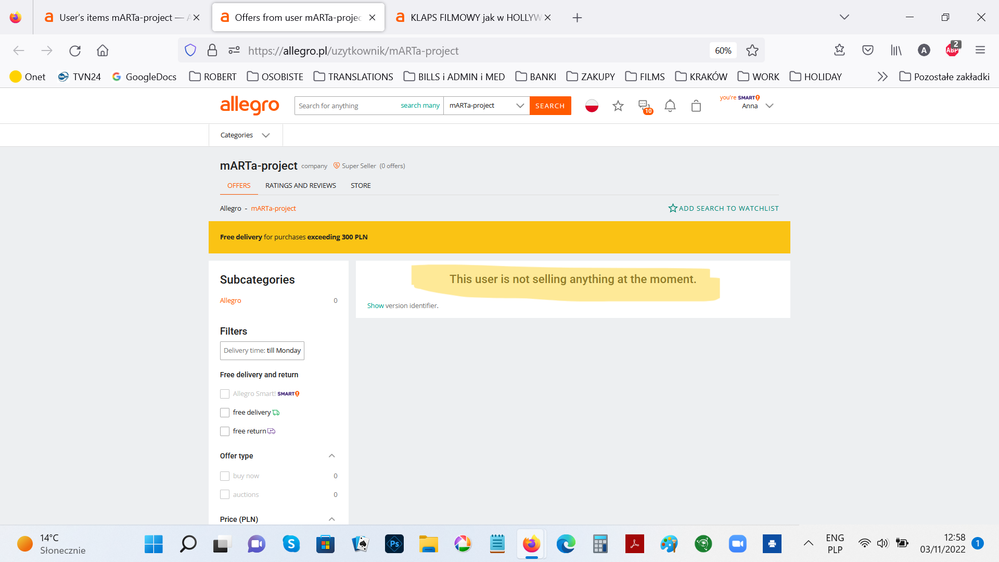Open Allegro notifications bell
Viewport: 999px width, 562px height.
coord(670,106)
